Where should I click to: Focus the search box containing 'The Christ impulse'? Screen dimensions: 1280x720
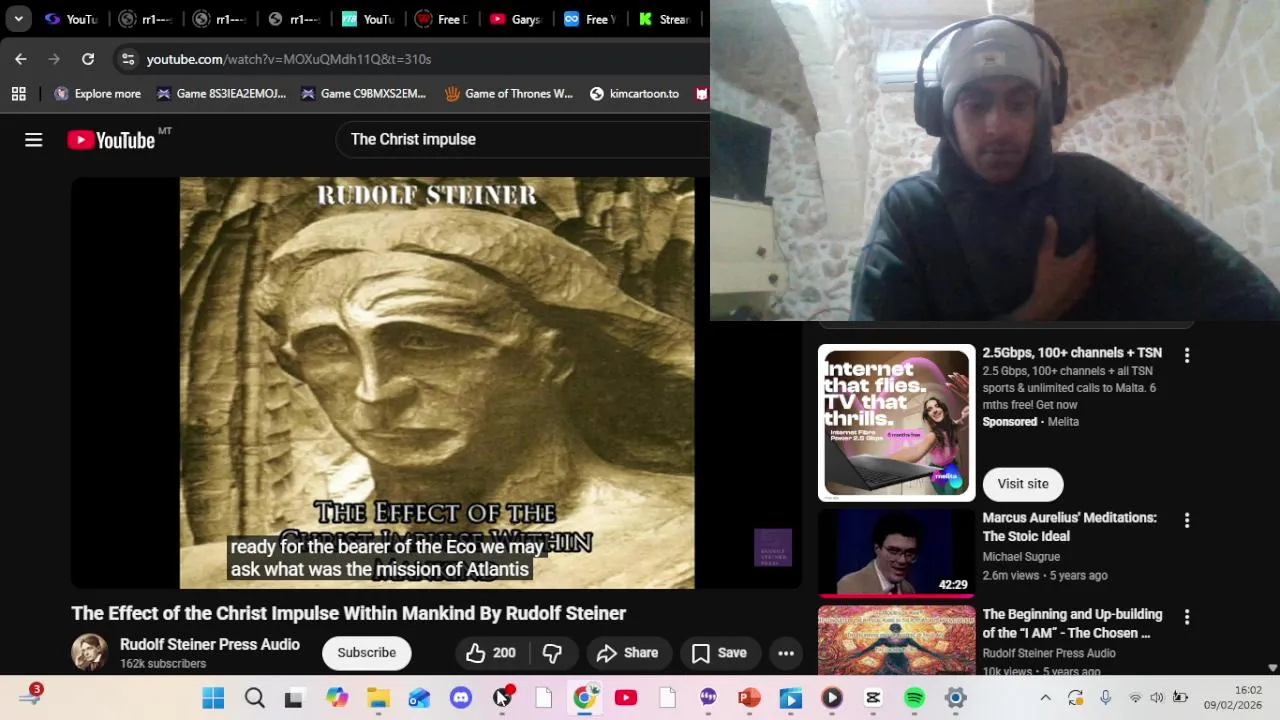(x=520, y=139)
